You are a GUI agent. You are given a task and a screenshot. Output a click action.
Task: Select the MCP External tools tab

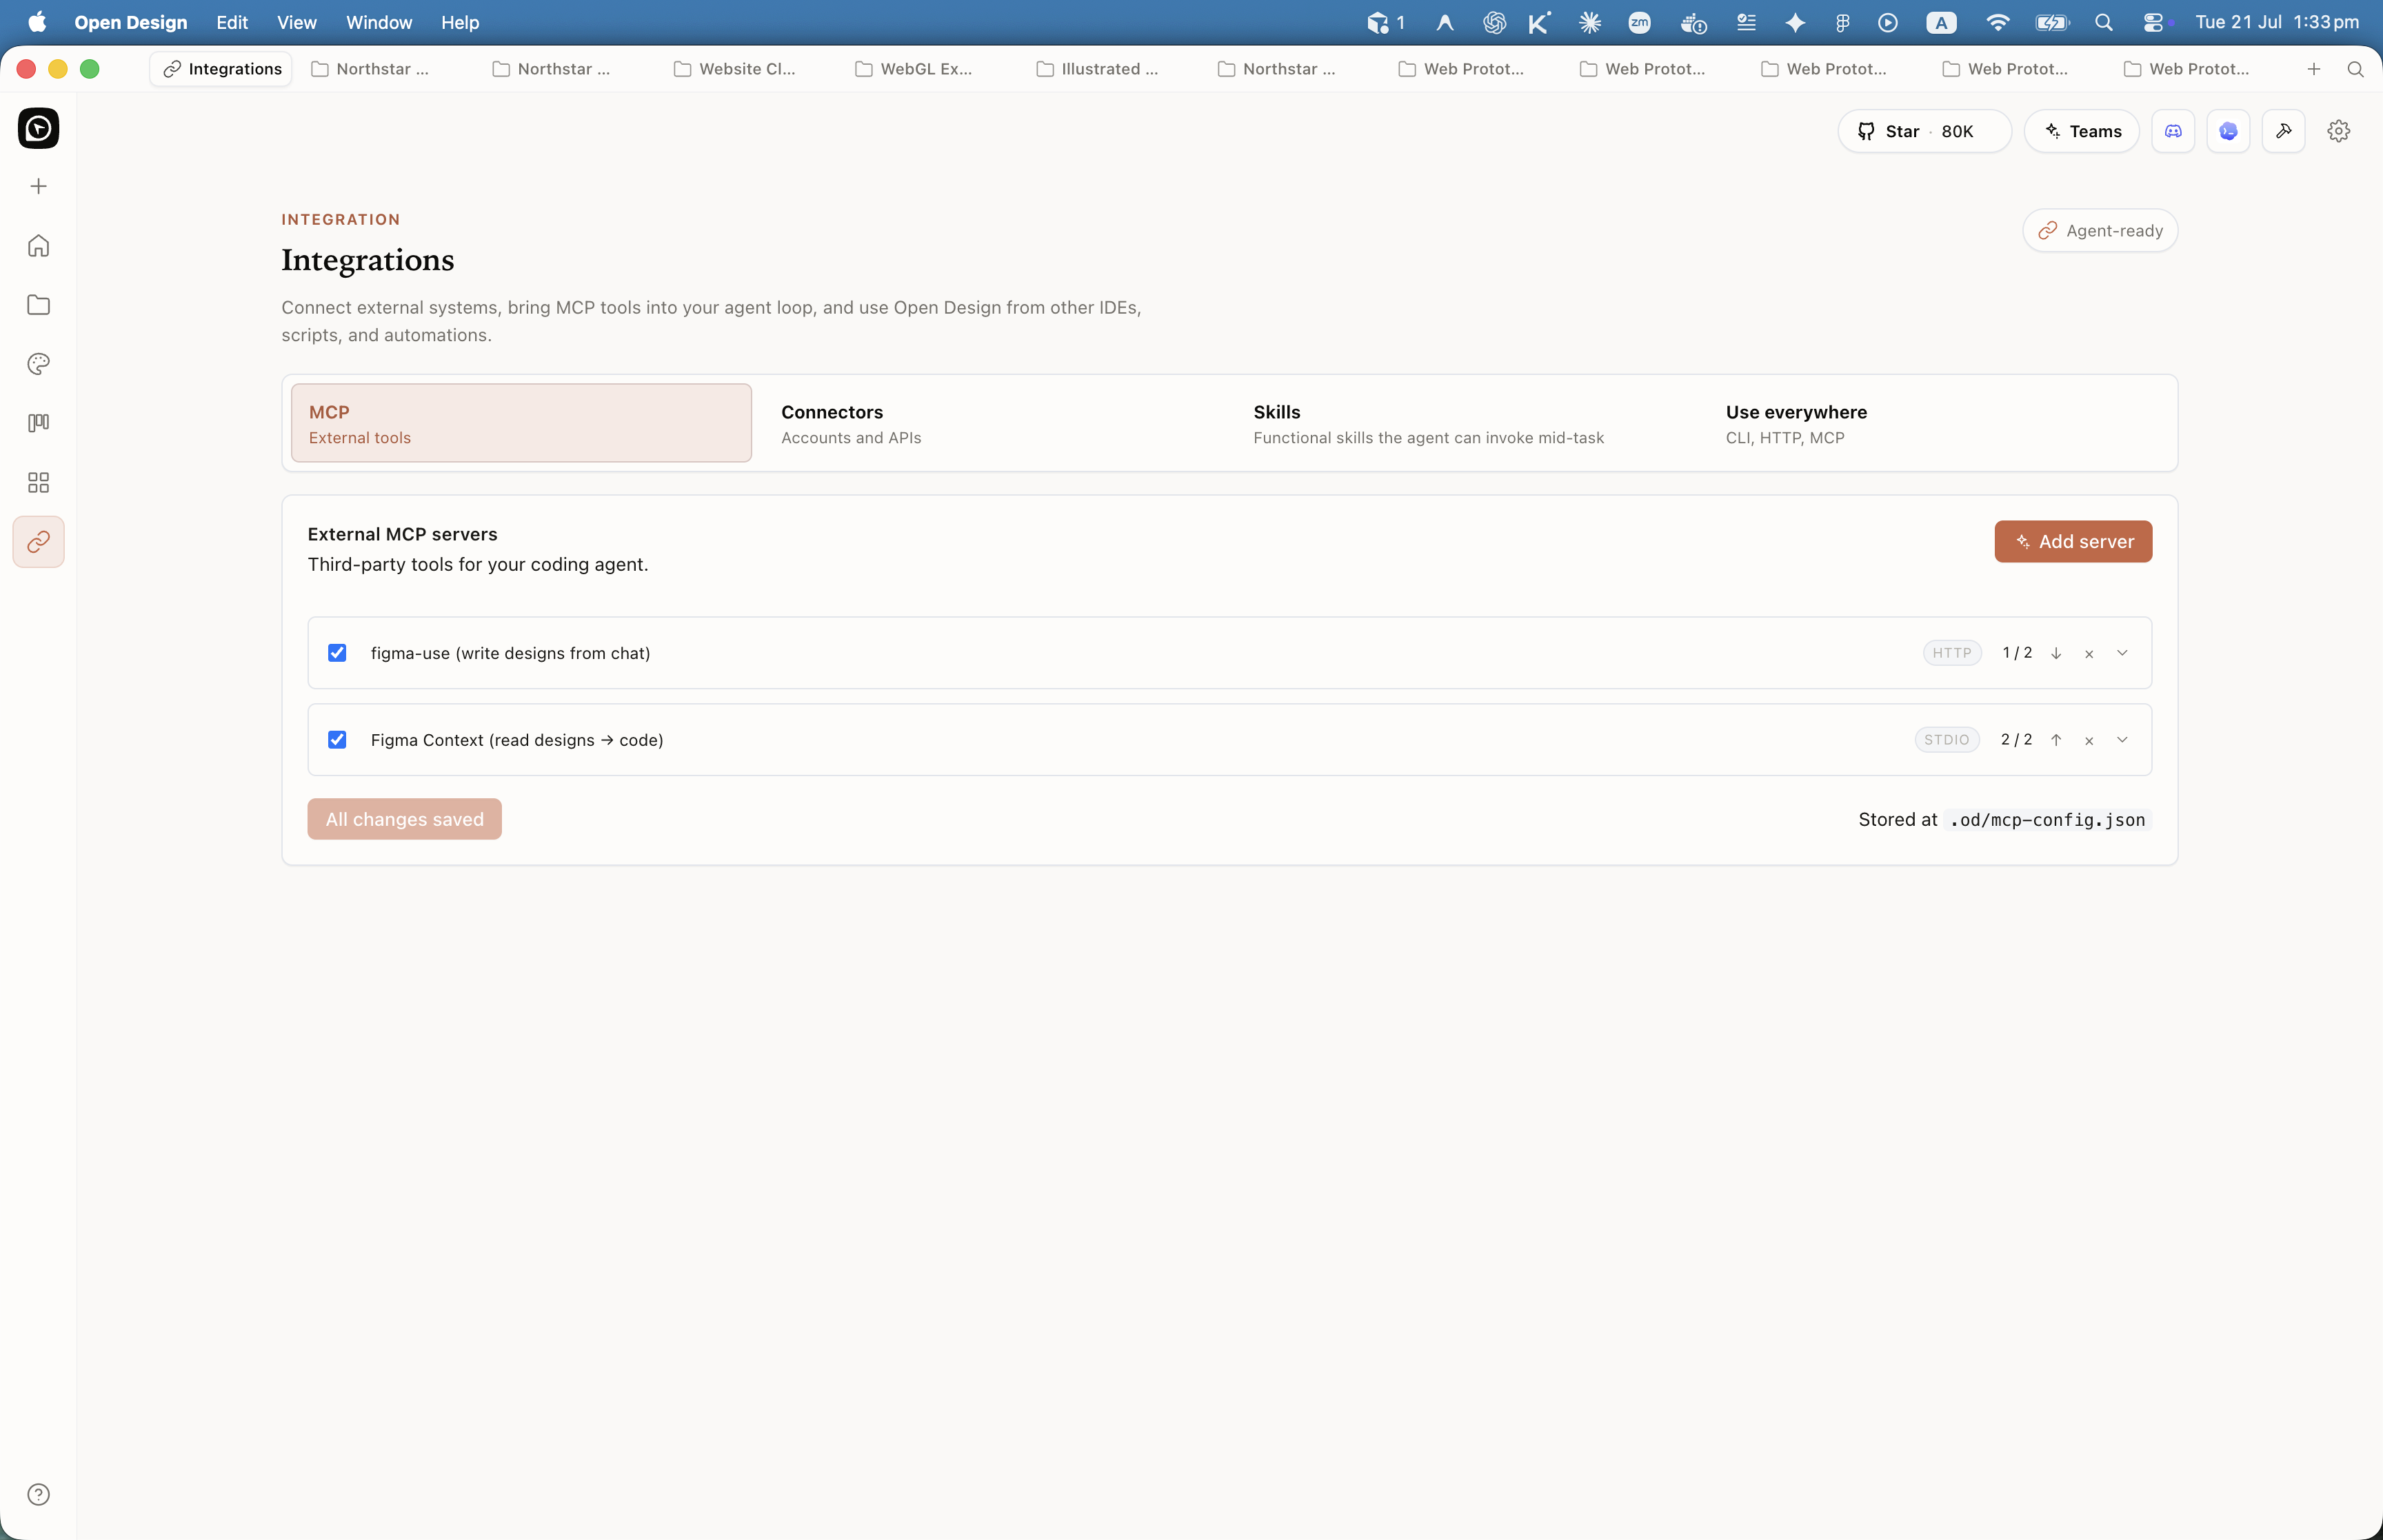521,423
